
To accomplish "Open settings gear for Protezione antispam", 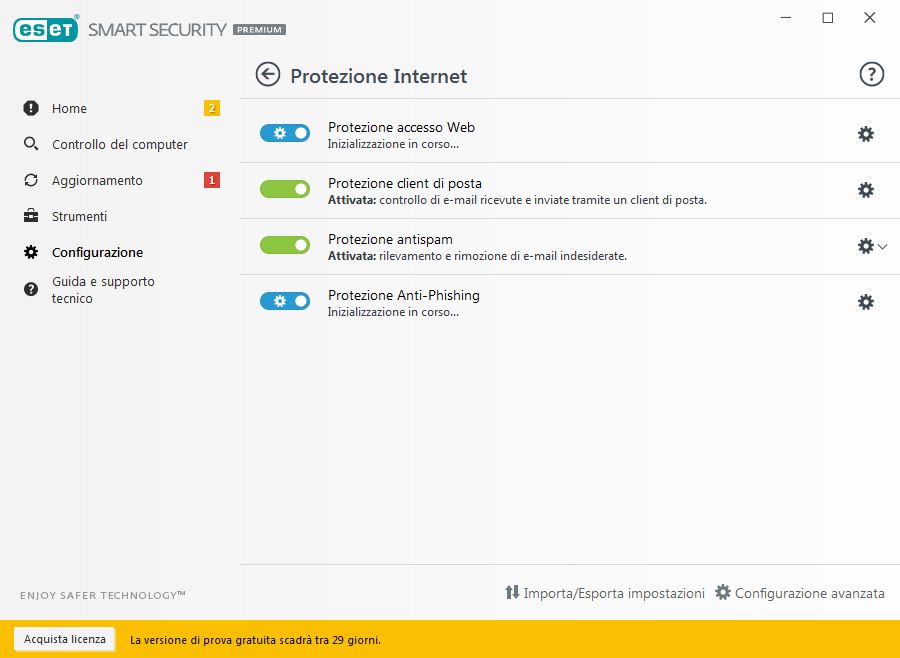I will click(866, 246).
